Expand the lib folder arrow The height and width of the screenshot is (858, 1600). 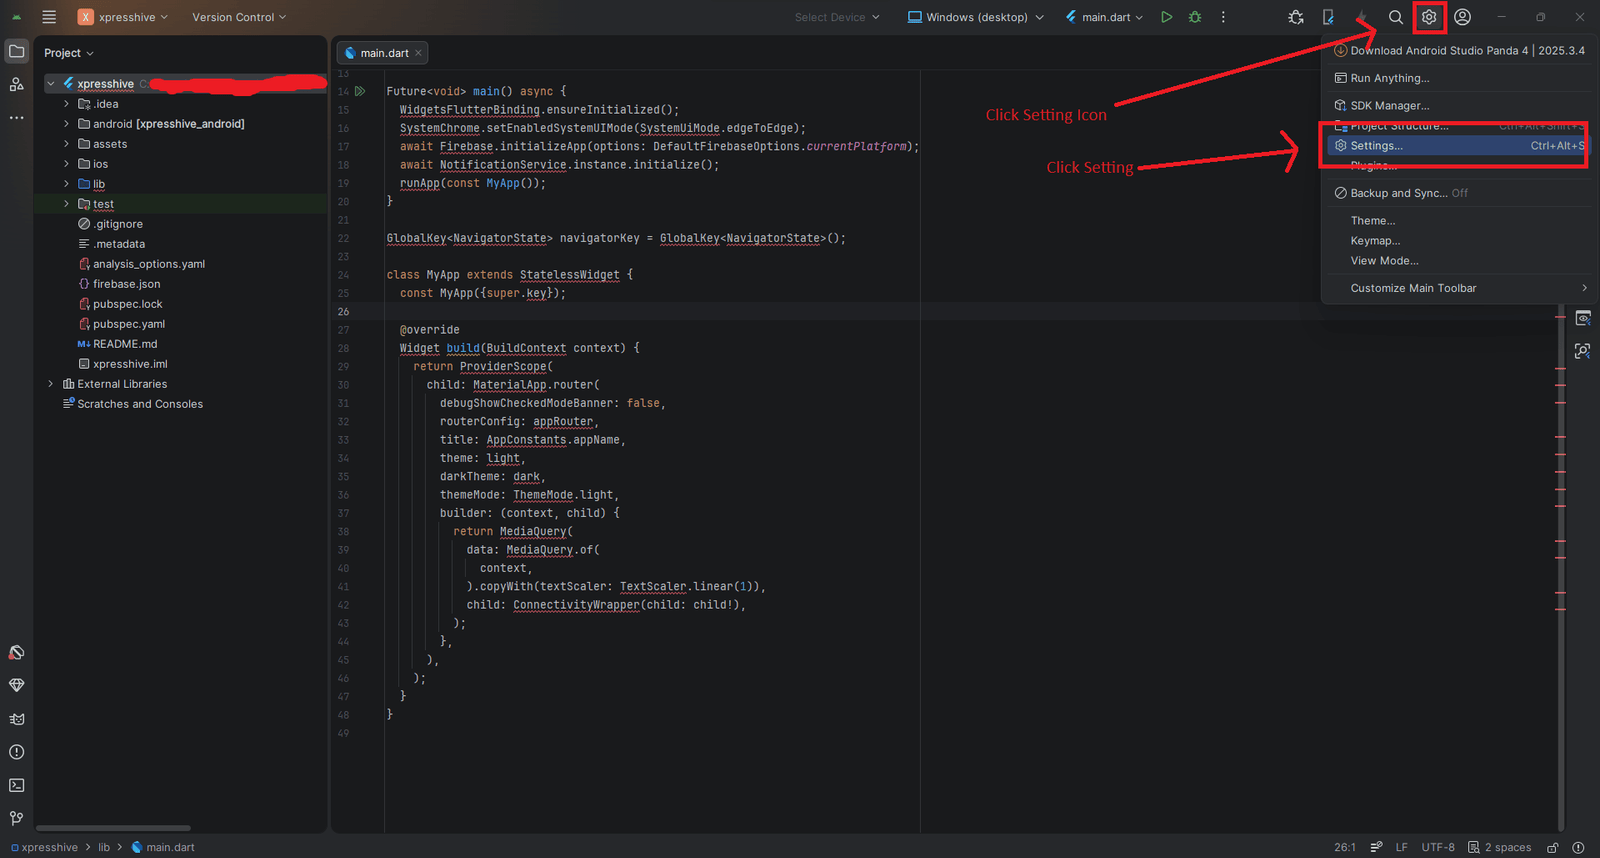(67, 184)
